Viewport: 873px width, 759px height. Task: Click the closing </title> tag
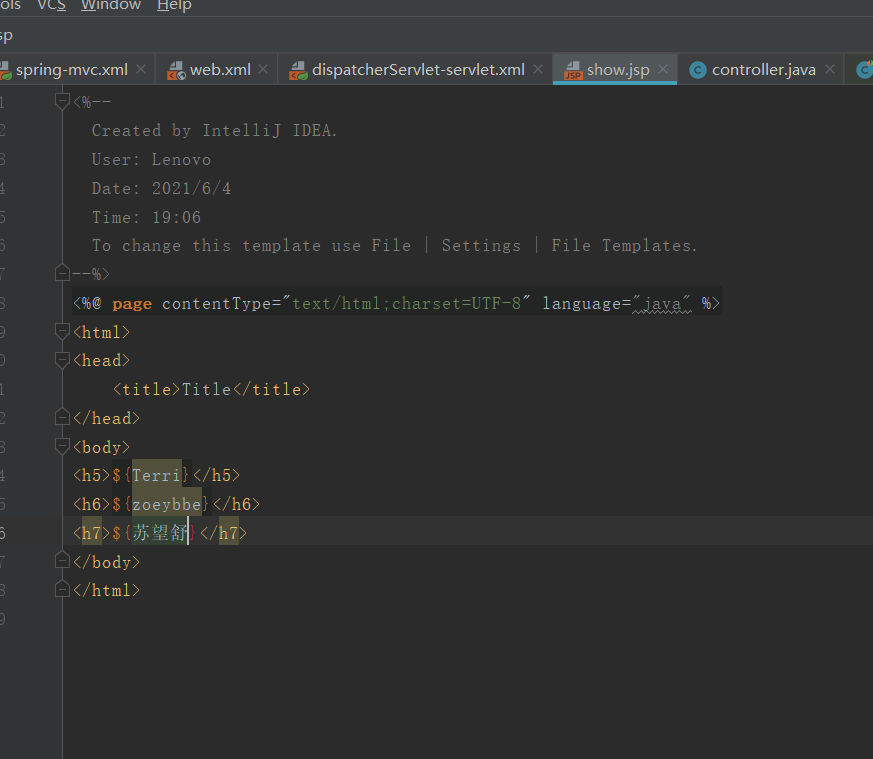click(271, 389)
